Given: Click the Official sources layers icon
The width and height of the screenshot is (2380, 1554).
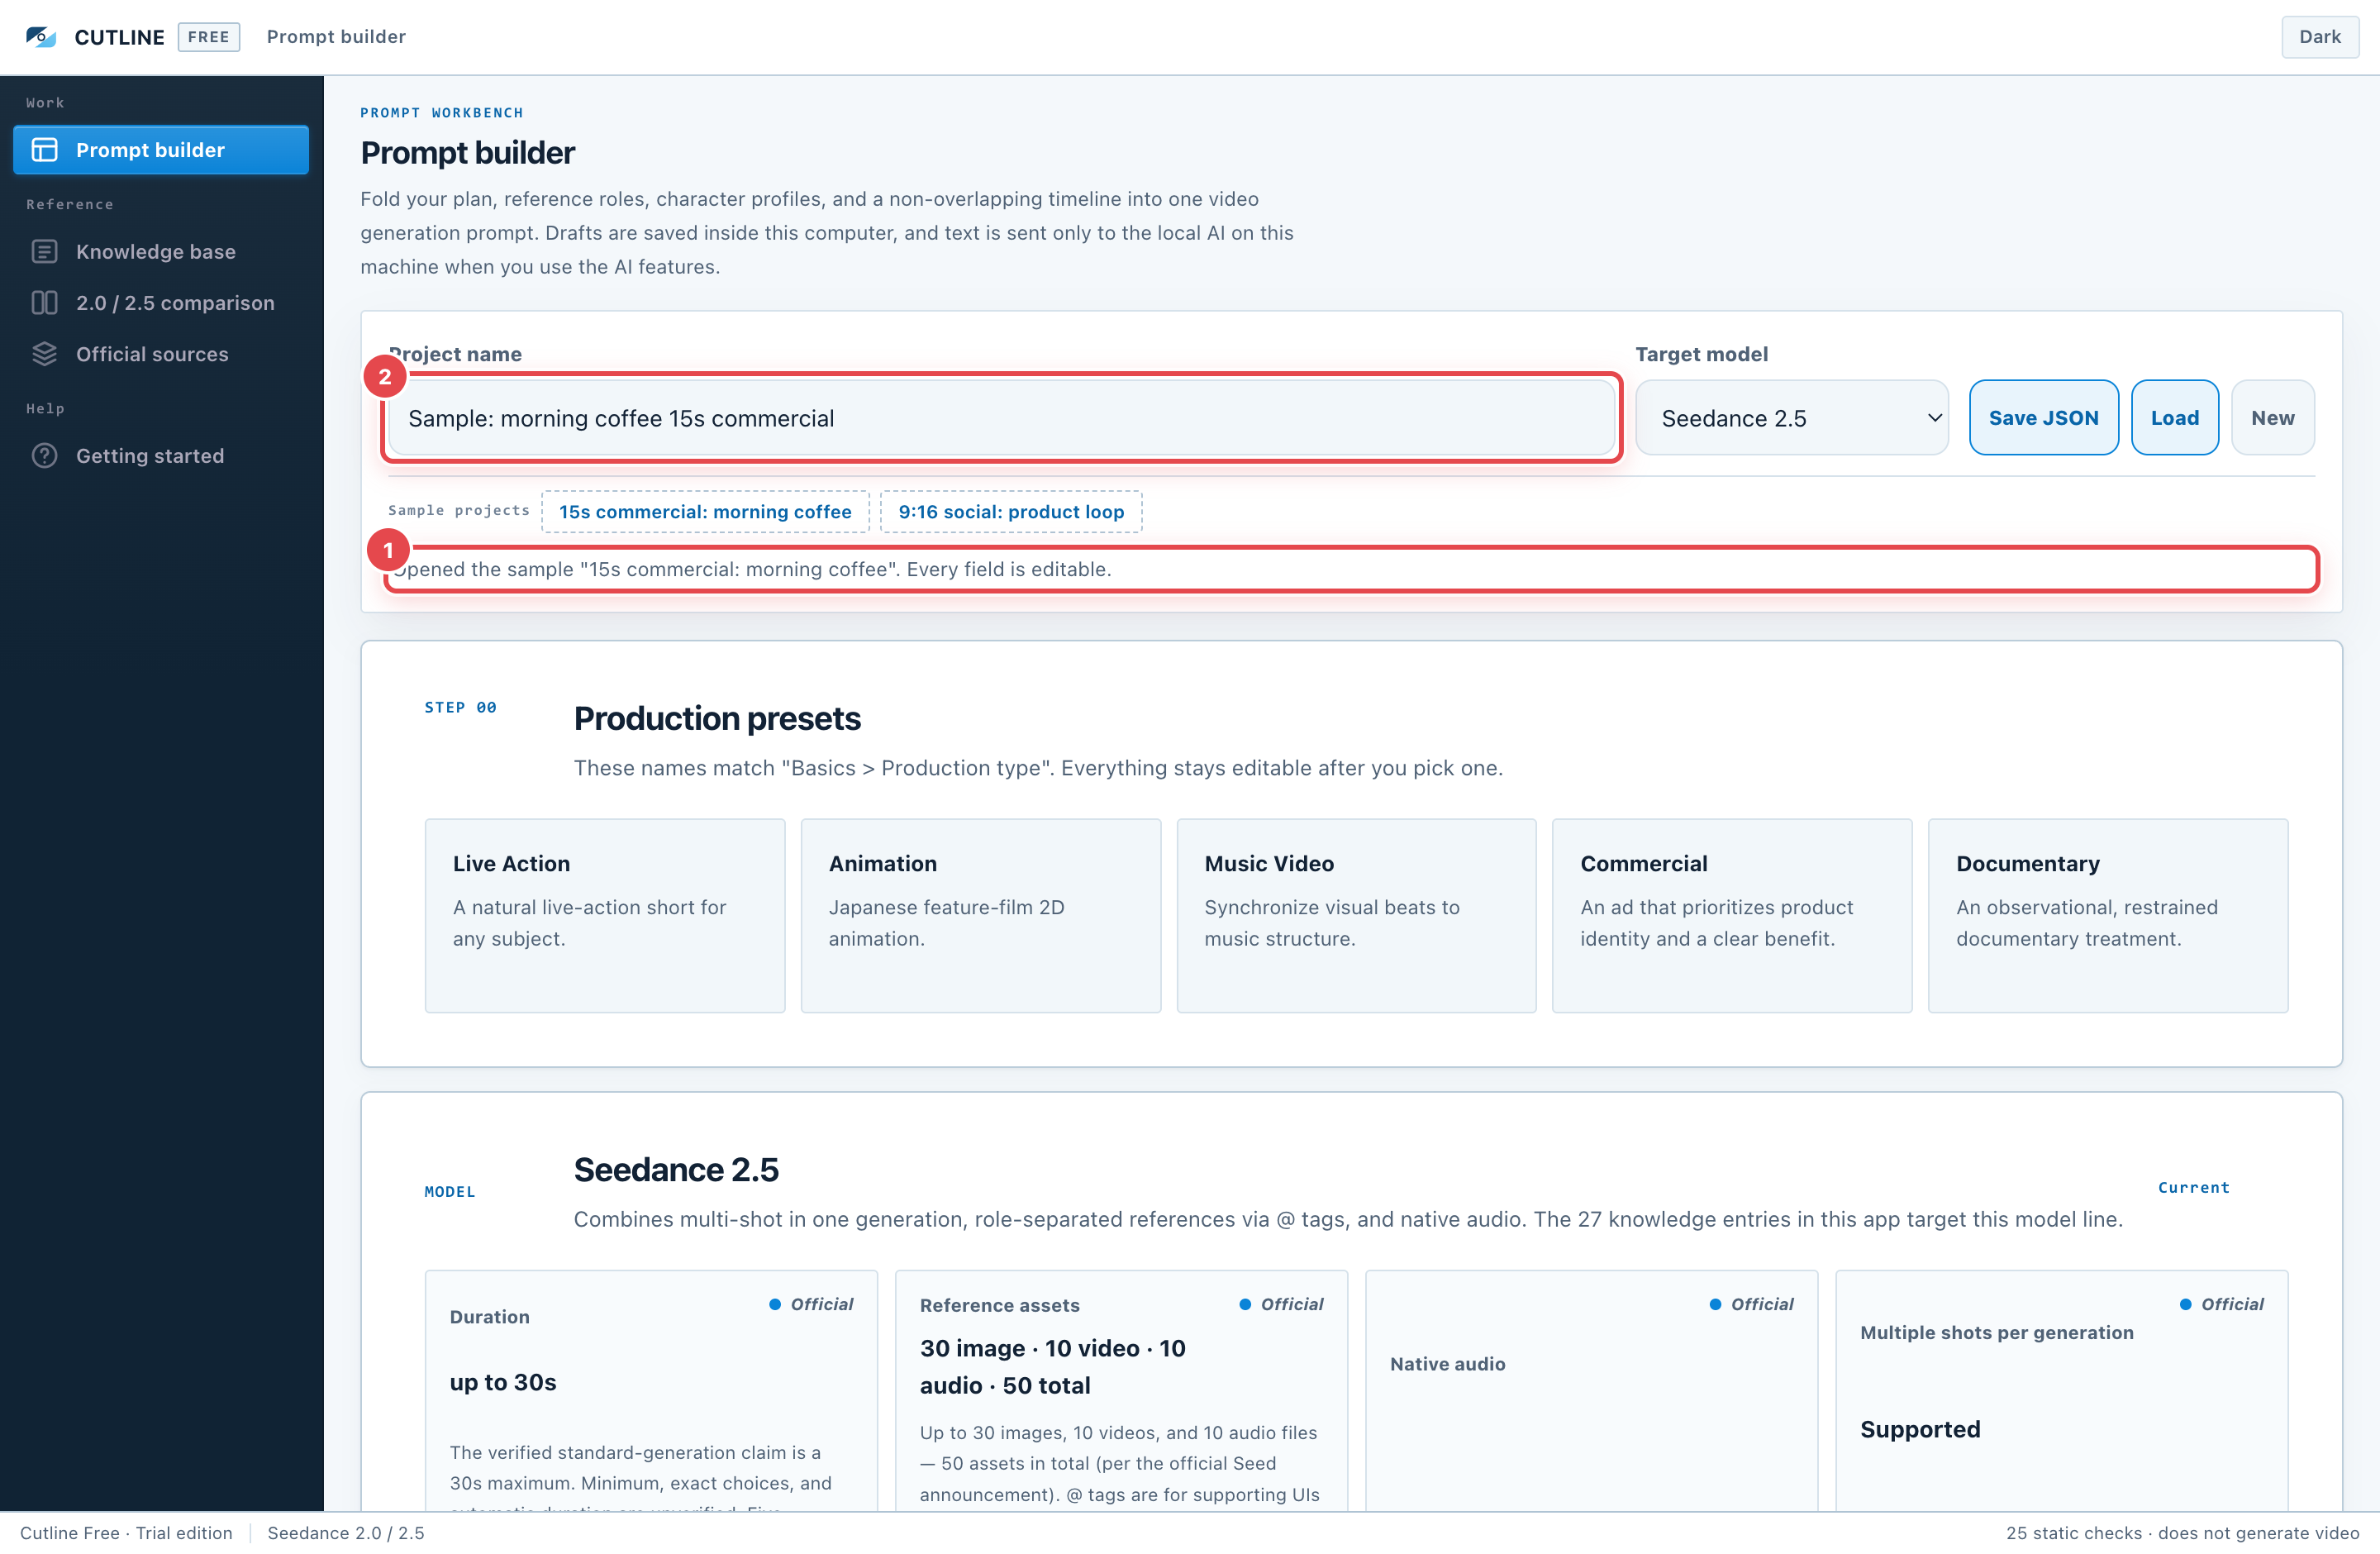Looking at the screenshot, I should tap(45, 354).
